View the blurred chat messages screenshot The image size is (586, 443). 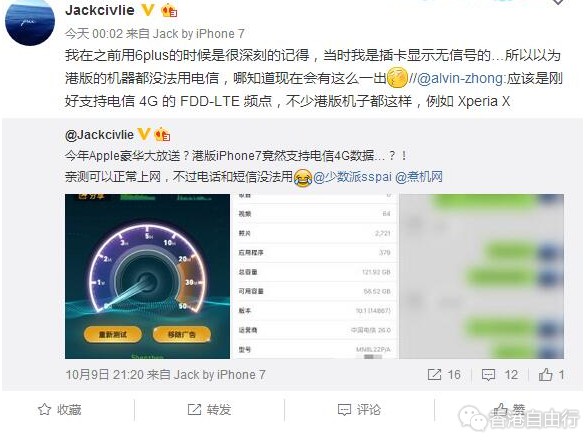[482, 276]
